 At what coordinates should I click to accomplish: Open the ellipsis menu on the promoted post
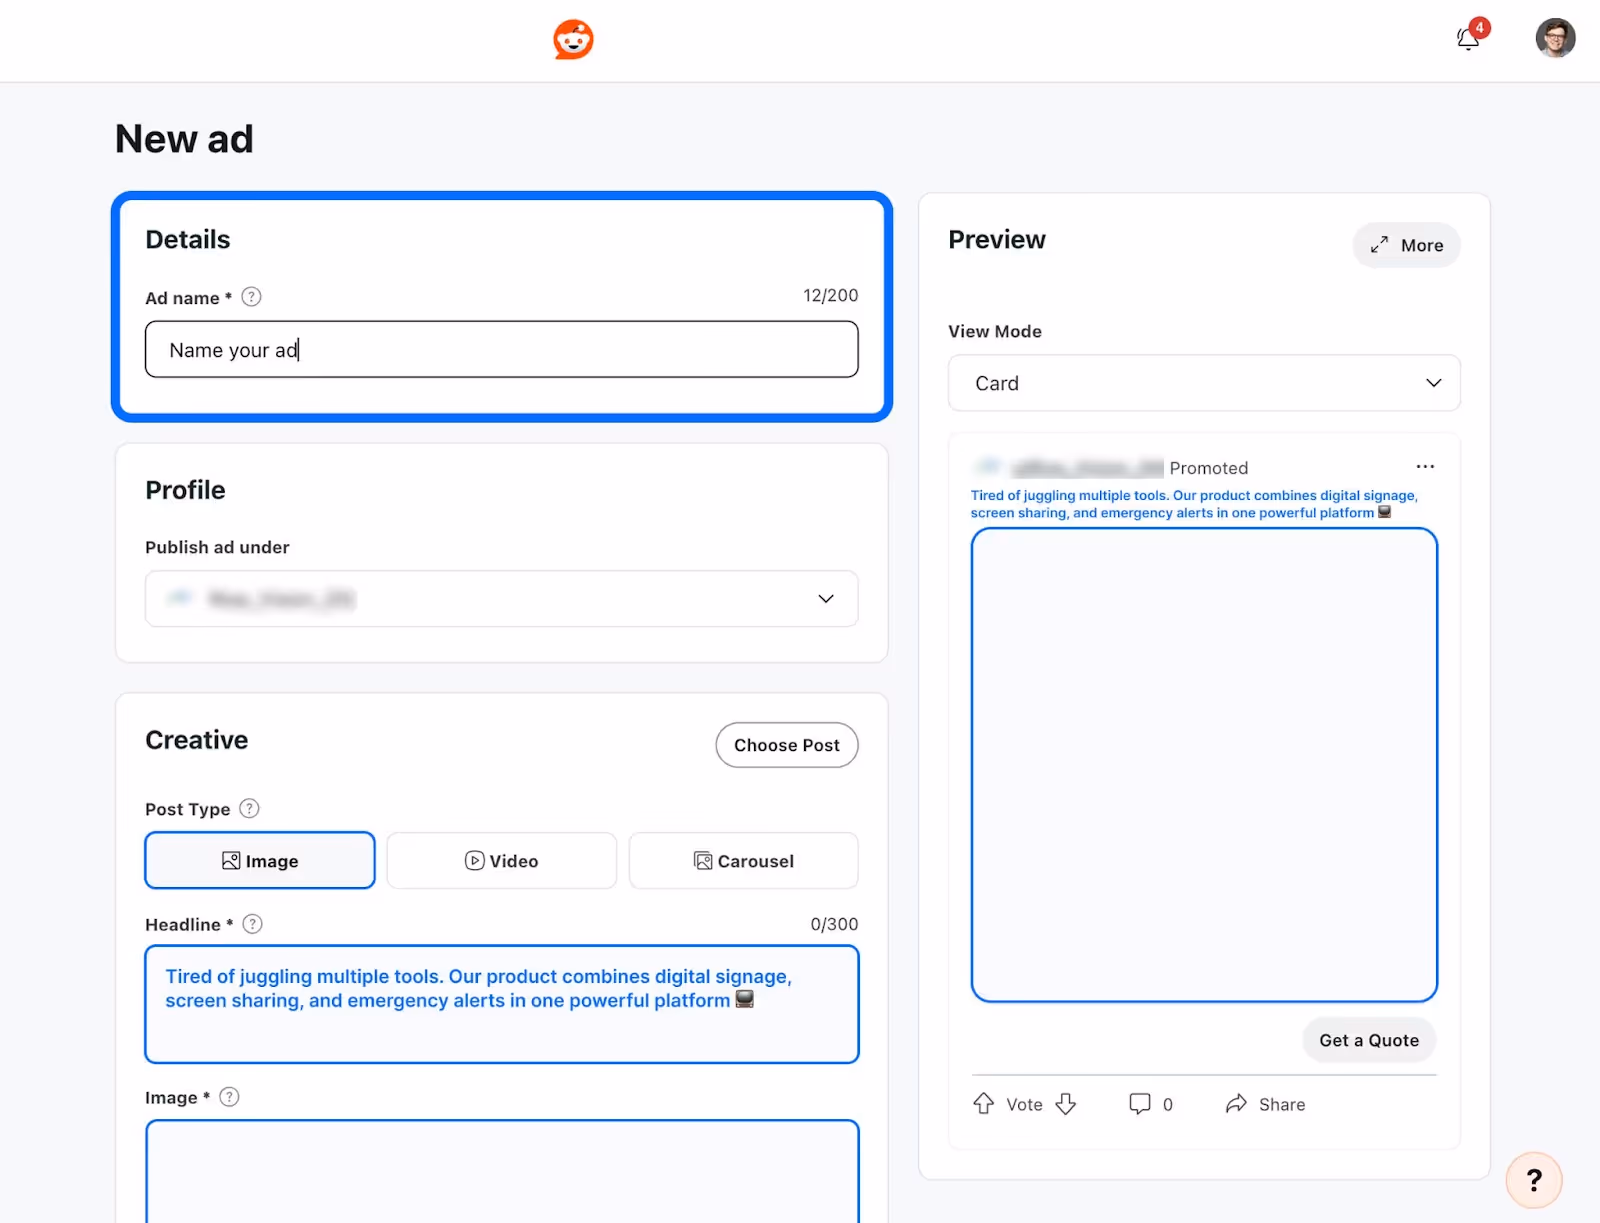1425,466
